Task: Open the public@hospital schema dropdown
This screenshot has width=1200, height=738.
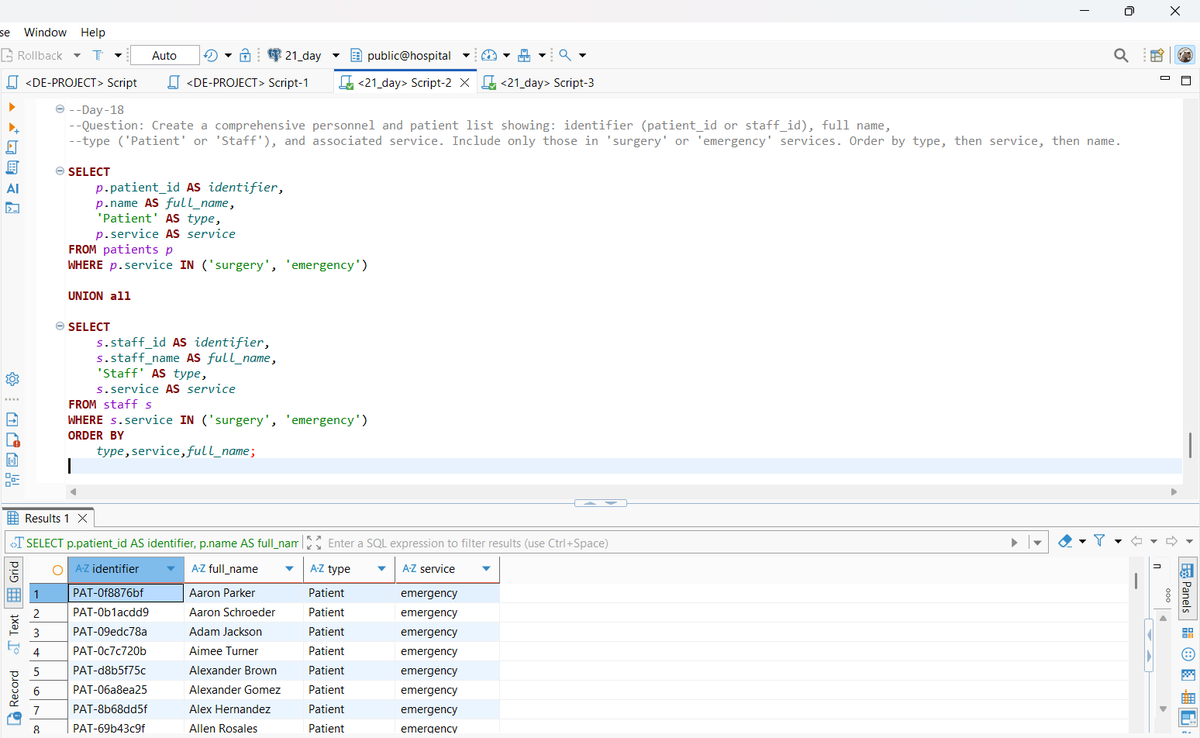Action: (x=466, y=55)
